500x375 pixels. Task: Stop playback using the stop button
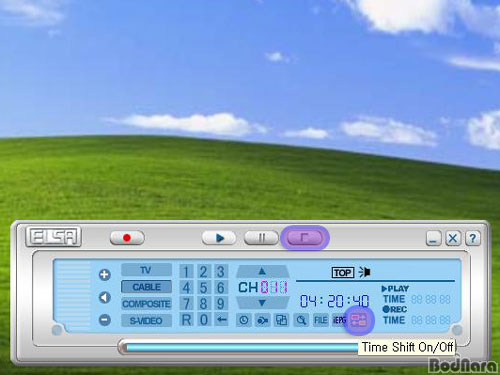[305, 238]
